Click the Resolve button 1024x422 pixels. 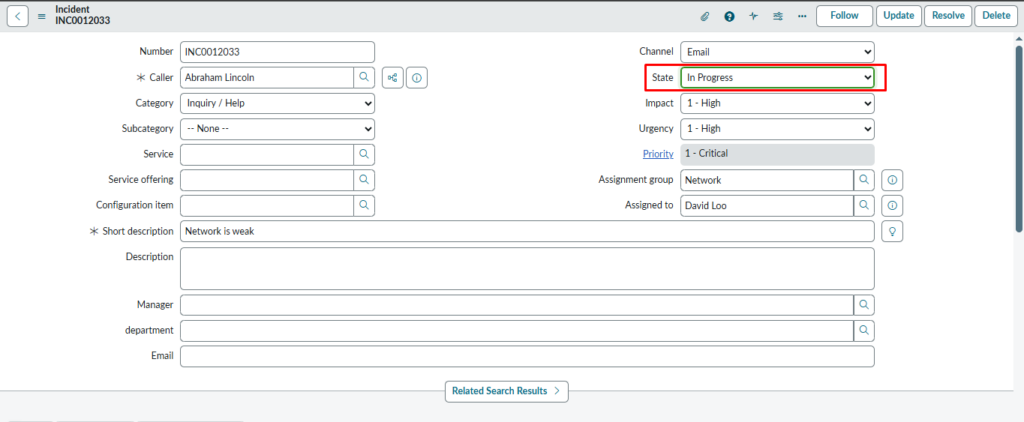947,16
